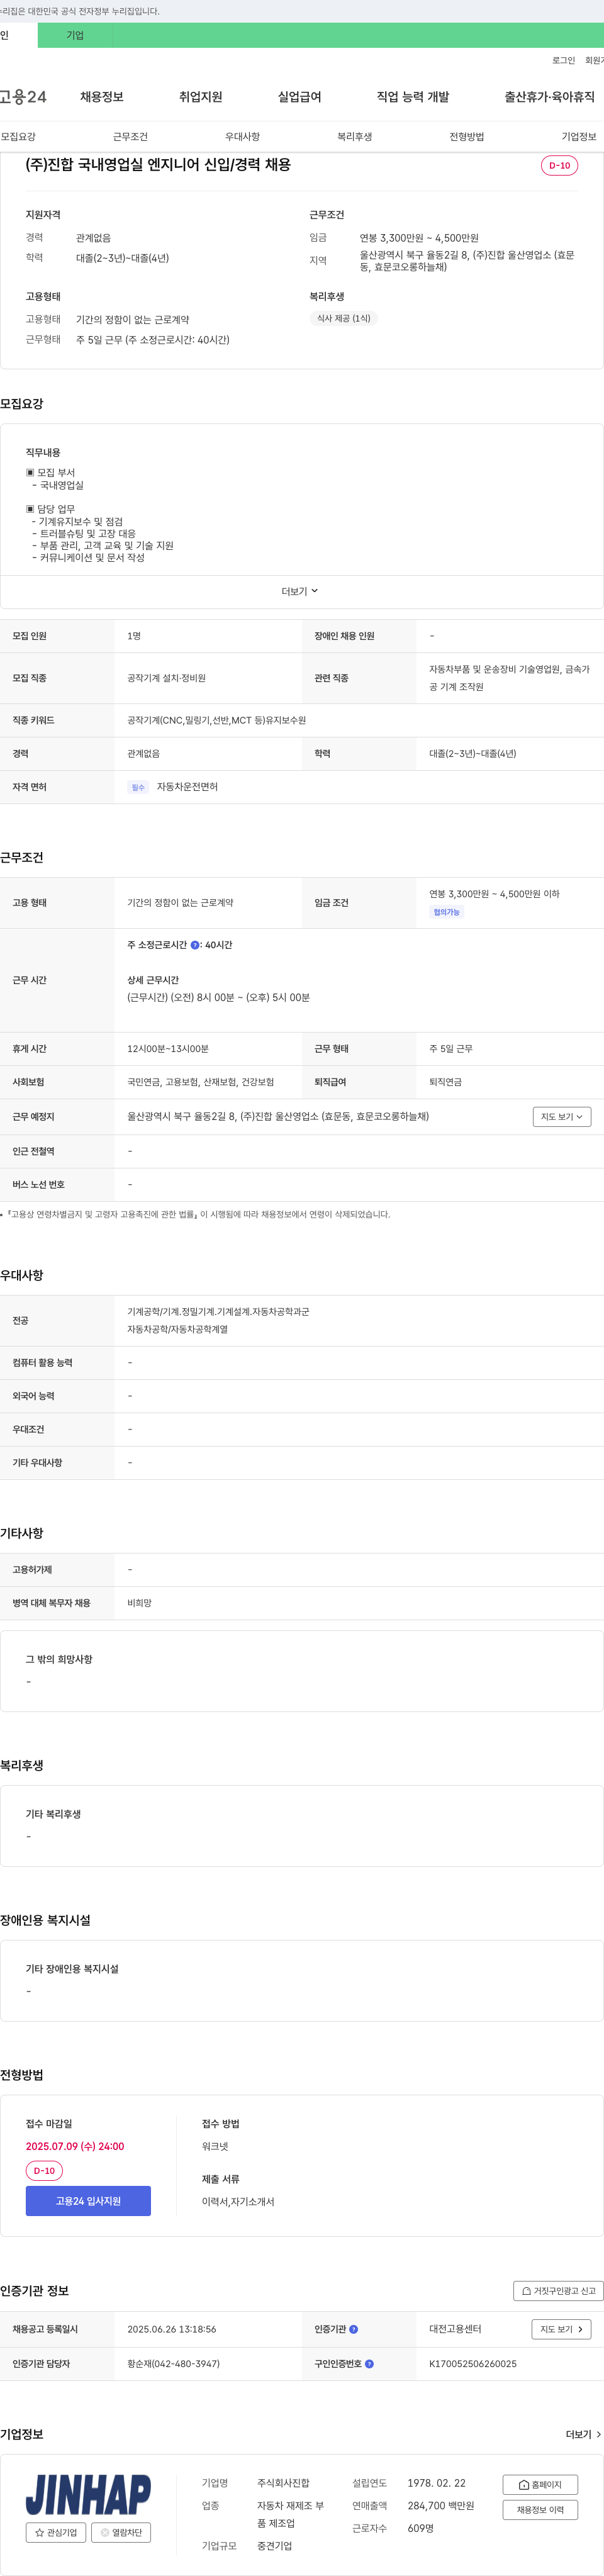The image size is (604, 2576).
Task: Open the 채용정보 menu
Action: coord(102,97)
